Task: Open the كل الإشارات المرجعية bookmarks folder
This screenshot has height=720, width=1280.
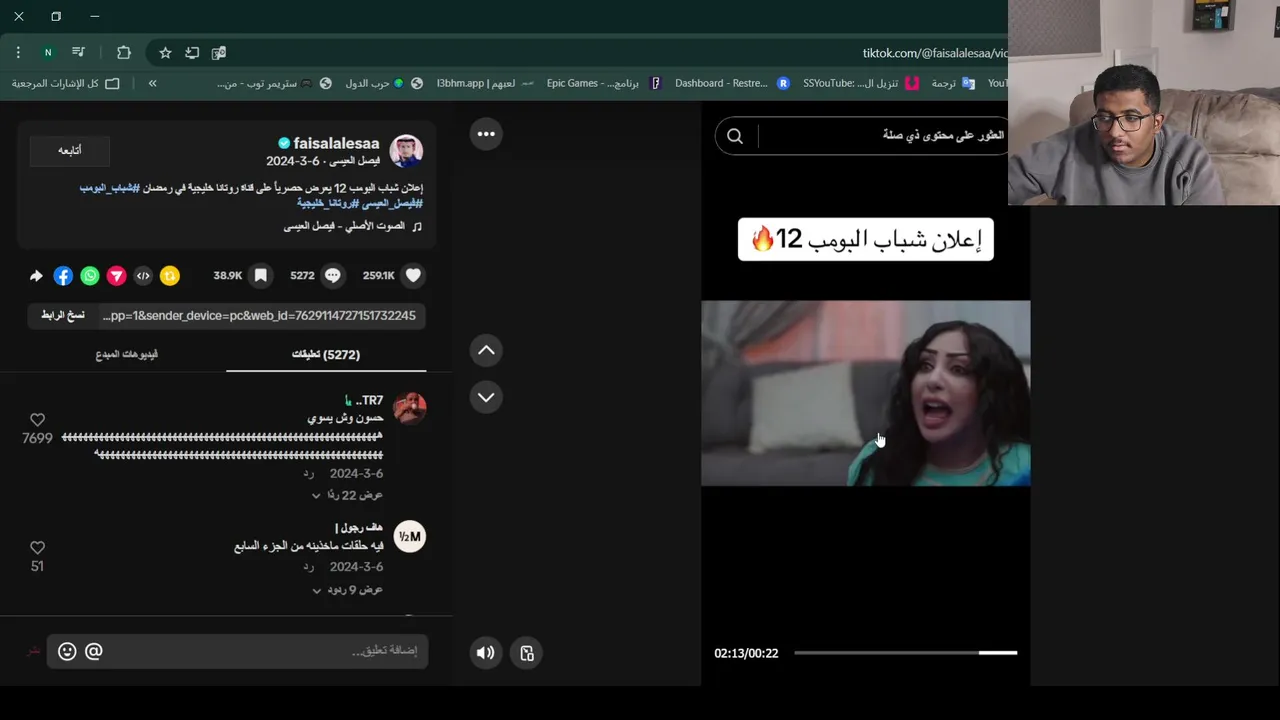Action: (65, 83)
